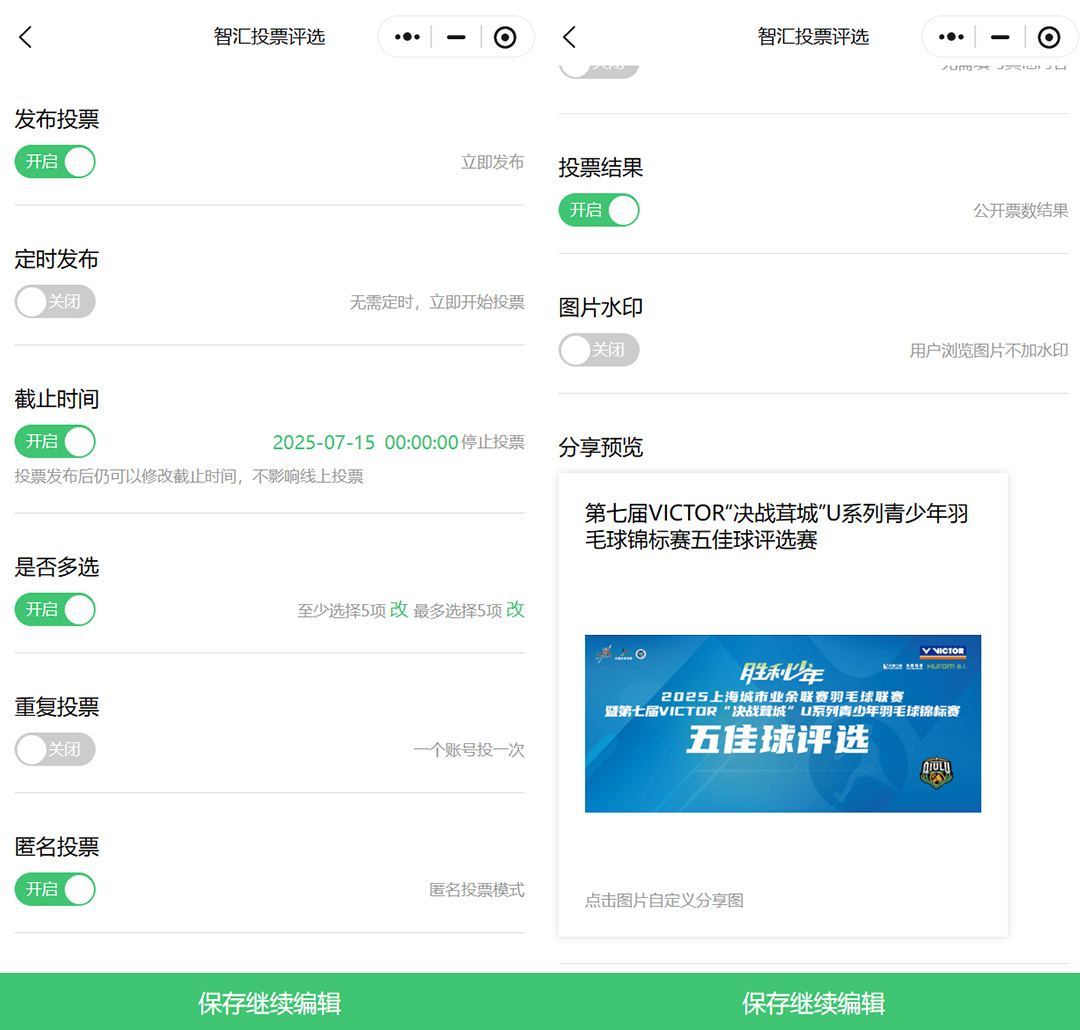Viewport: 1080px width, 1030px height.
Task: Click 保存继续编辑 button in left panel
Action: click(x=269, y=1002)
